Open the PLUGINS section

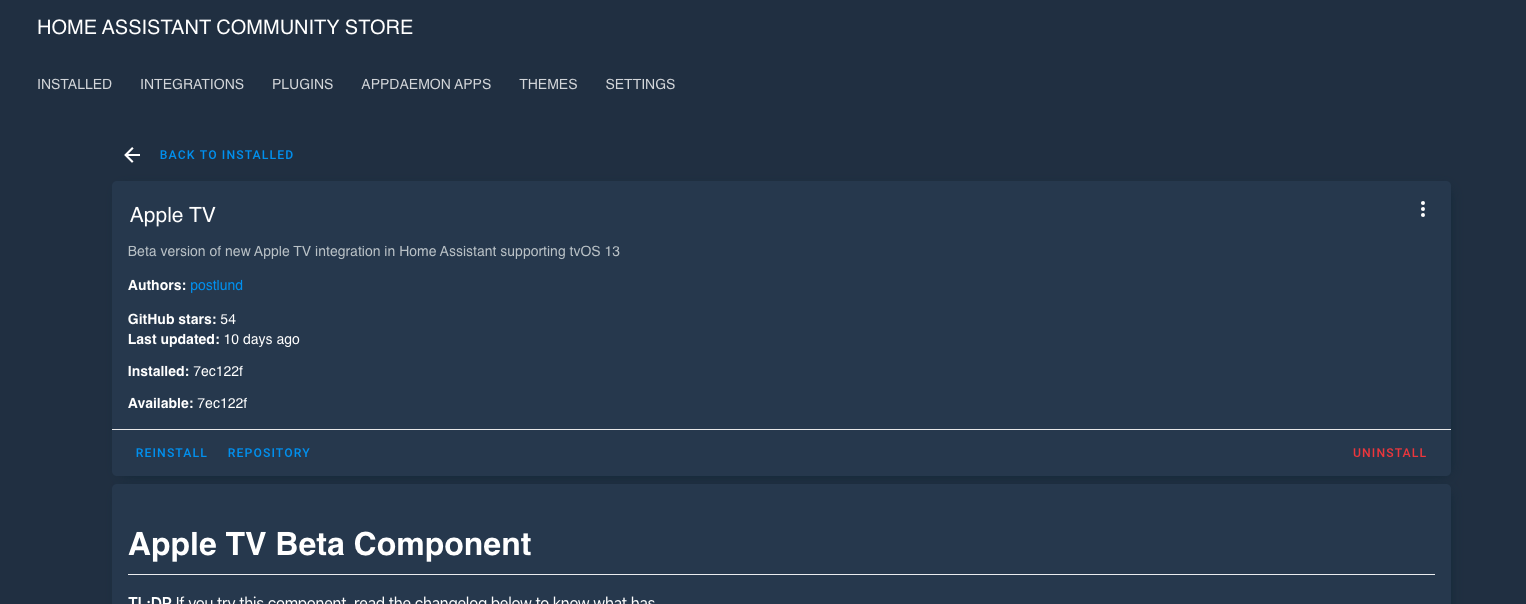click(x=302, y=84)
